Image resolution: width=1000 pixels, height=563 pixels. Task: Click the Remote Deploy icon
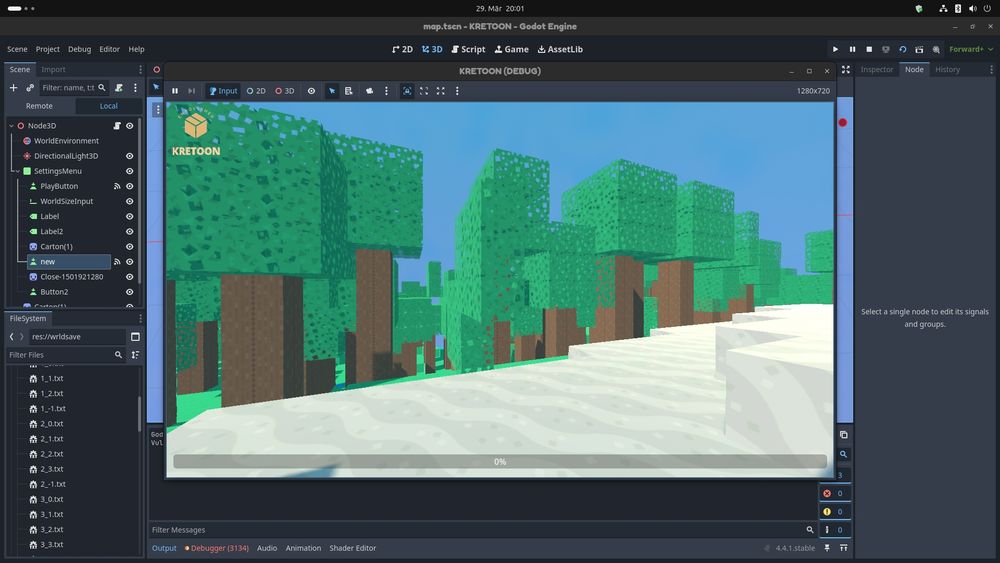(x=886, y=49)
